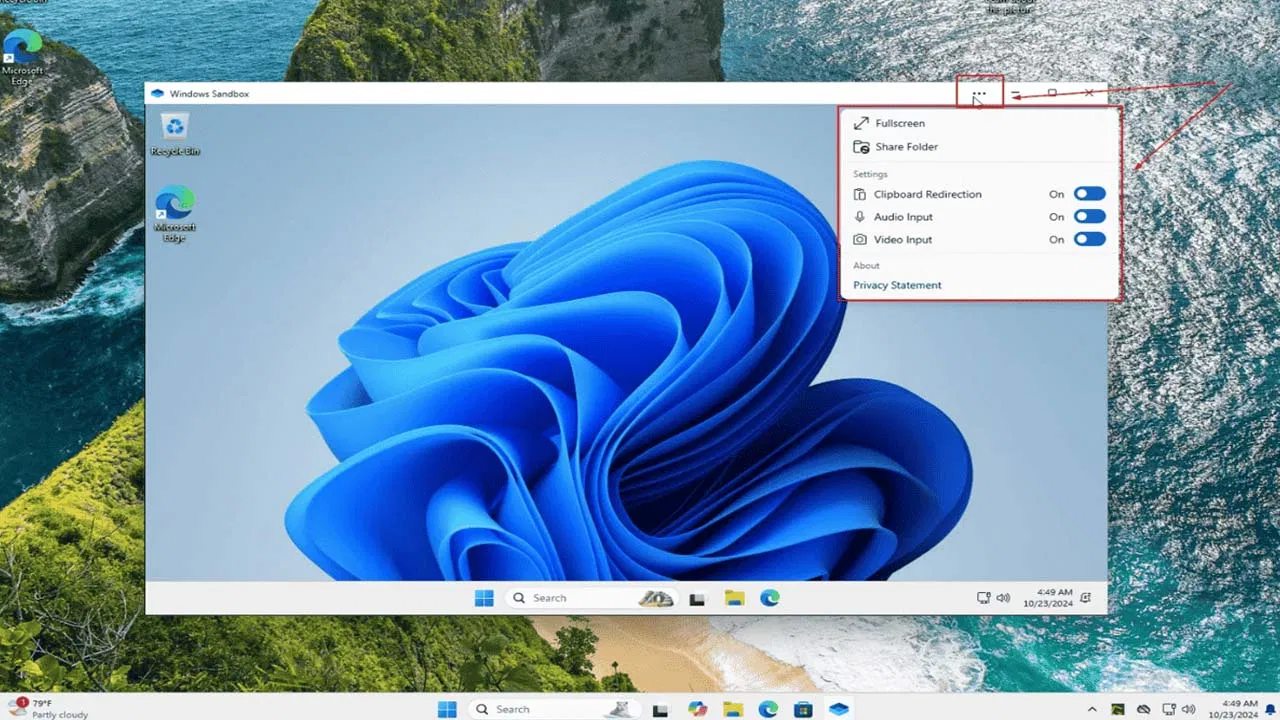
Task: Click the host taskbar Search box
Action: click(554, 709)
